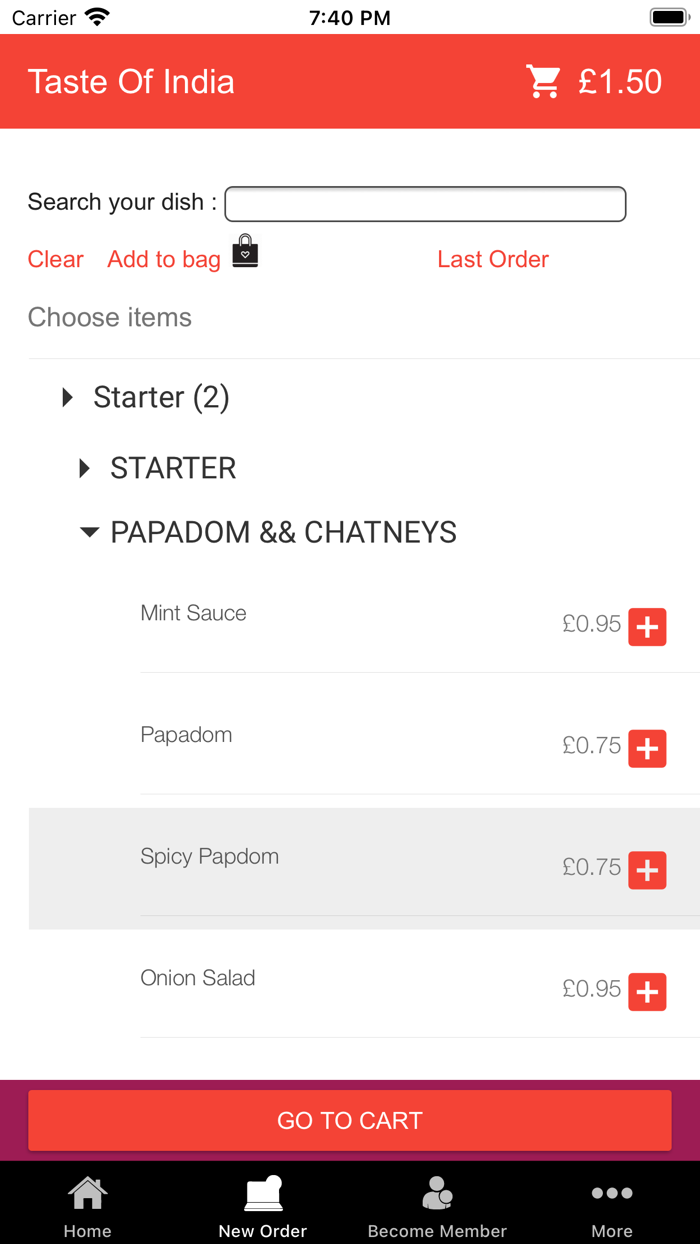Tap the plus icon beside Papadom
Screen dimensions: 700x1244
pyautogui.click(x=648, y=748)
